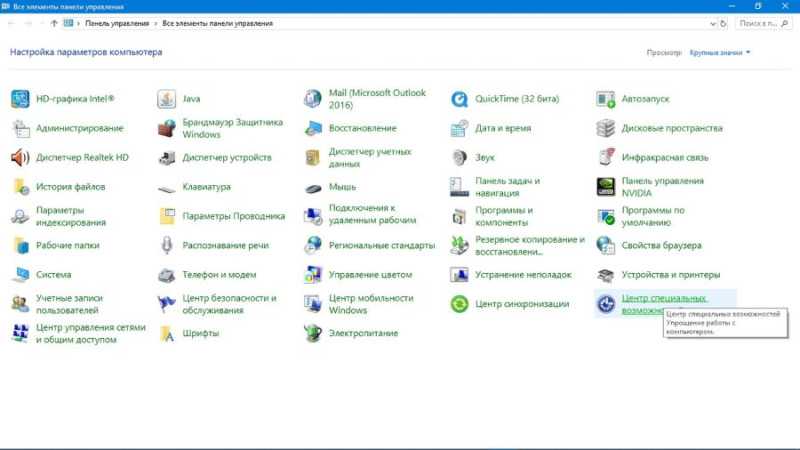Screen dimensions: 800x450
Task: Click Все элементы панели управления breadcrumb
Action: pyautogui.click(x=217, y=23)
